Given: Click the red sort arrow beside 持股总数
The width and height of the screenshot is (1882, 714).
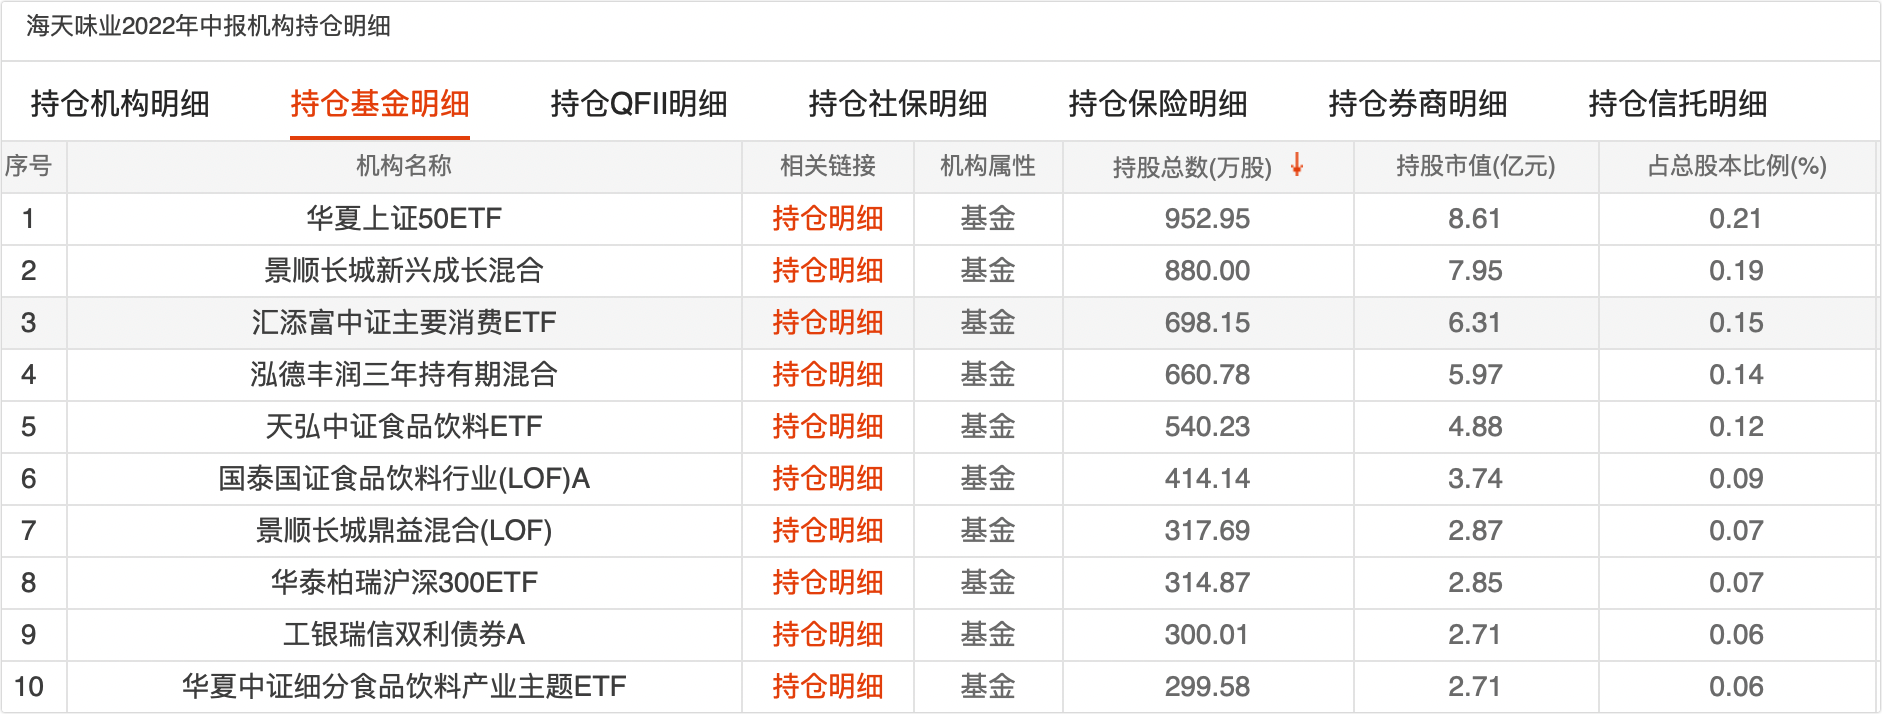Looking at the screenshot, I should point(1296,165).
